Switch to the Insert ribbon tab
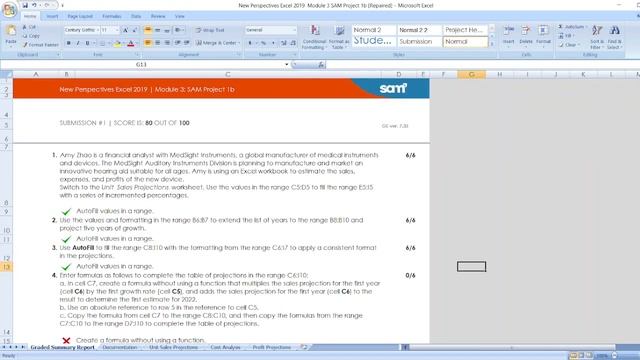 (52, 16)
